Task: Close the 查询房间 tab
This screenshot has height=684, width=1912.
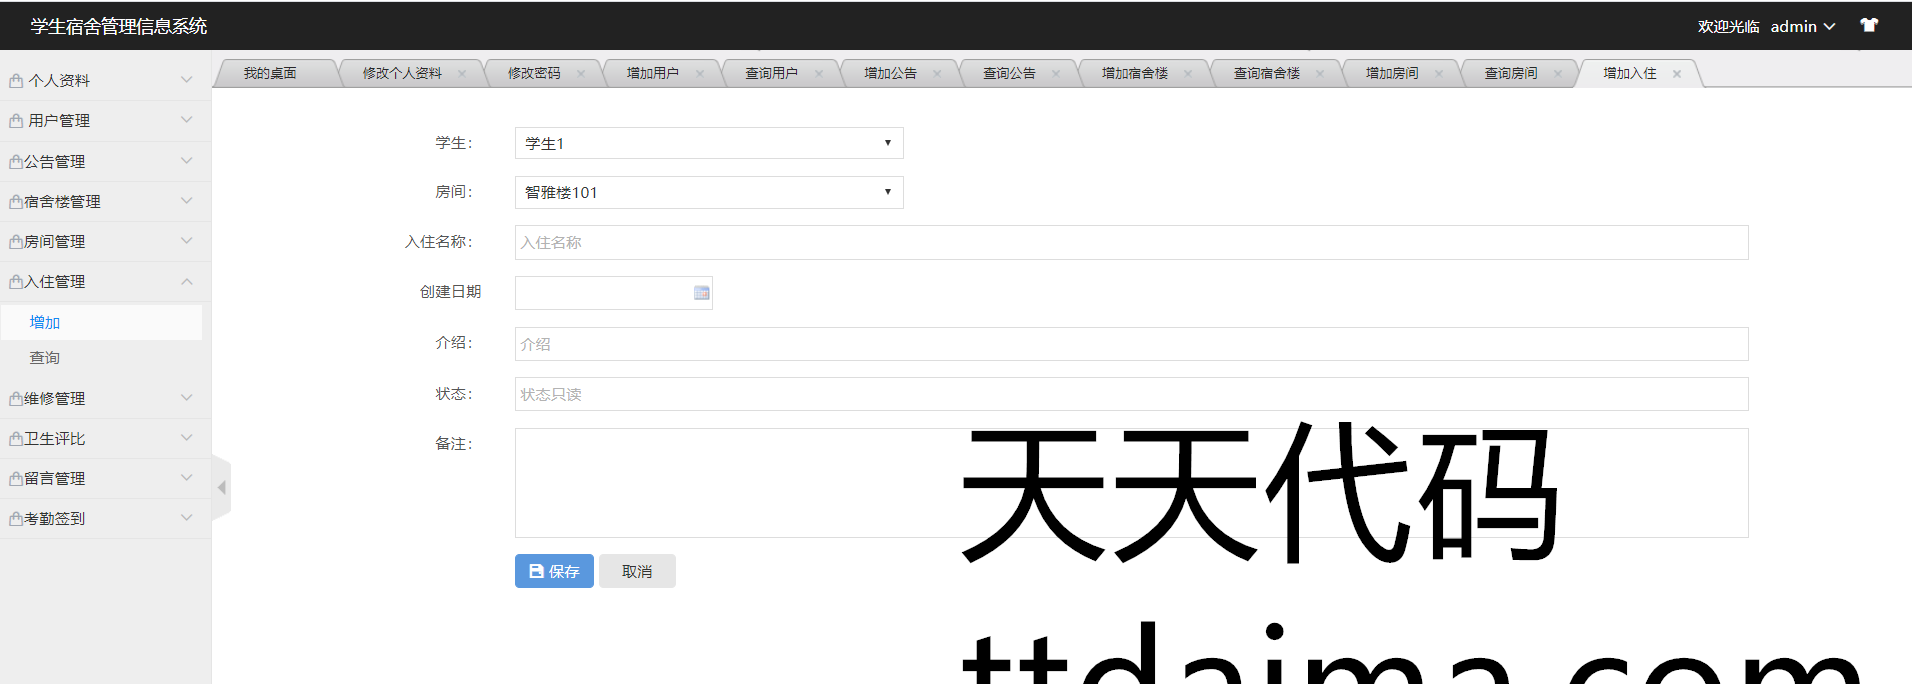Action: 1558,74
